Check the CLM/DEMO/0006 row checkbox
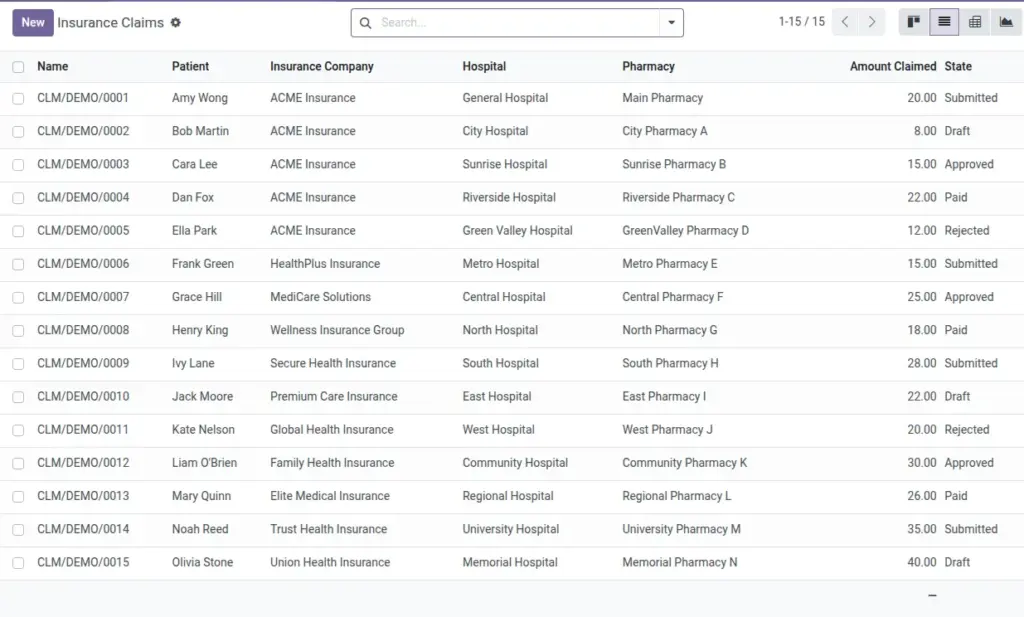This screenshot has height=617, width=1024. pyautogui.click(x=18, y=264)
